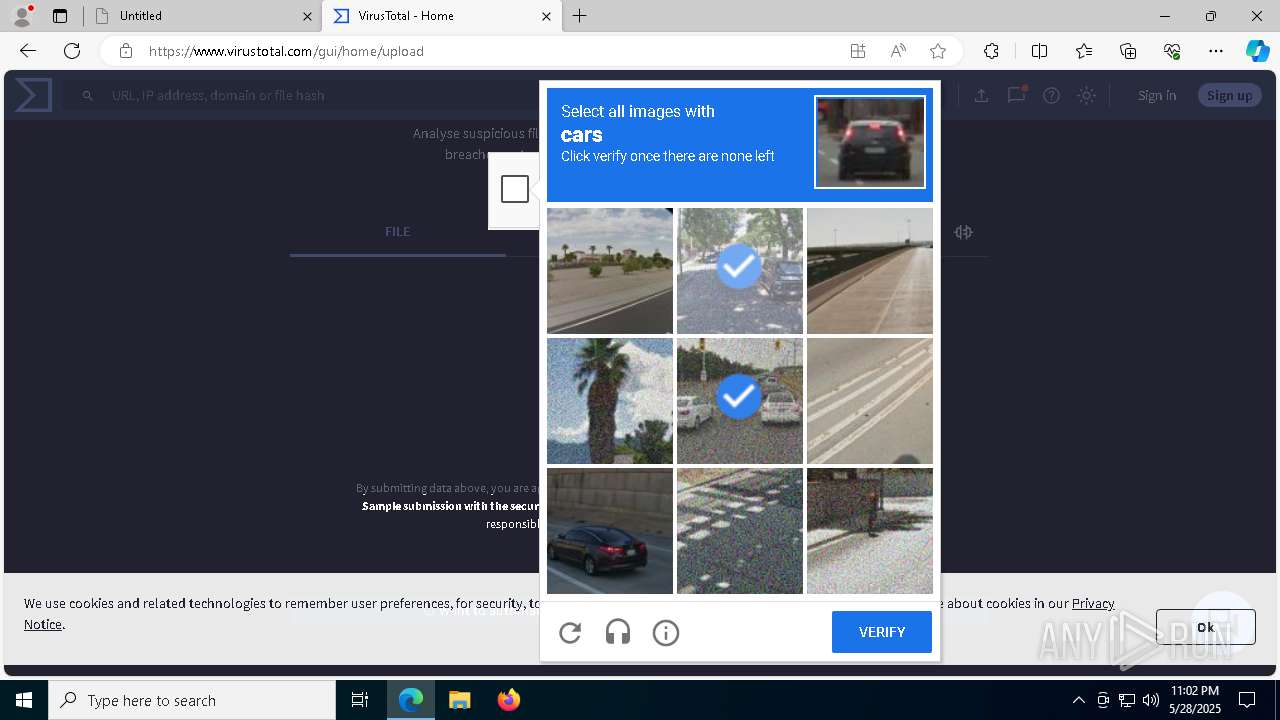Screen dimensions: 1280x720
Task: Click the VERIFY button
Action: tap(882, 632)
